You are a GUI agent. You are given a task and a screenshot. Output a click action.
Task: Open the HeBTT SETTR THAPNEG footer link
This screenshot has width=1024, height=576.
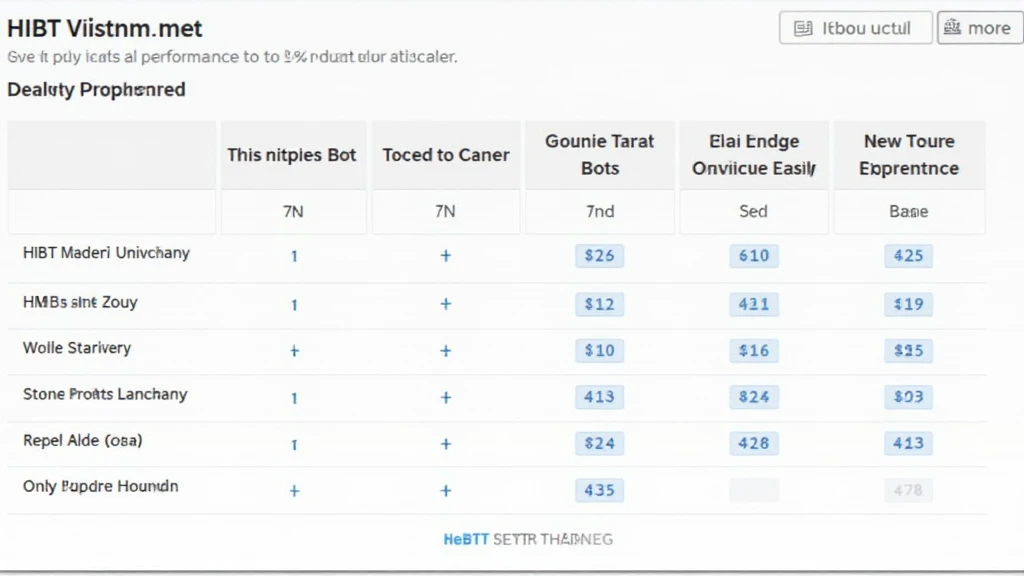[527, 539]
